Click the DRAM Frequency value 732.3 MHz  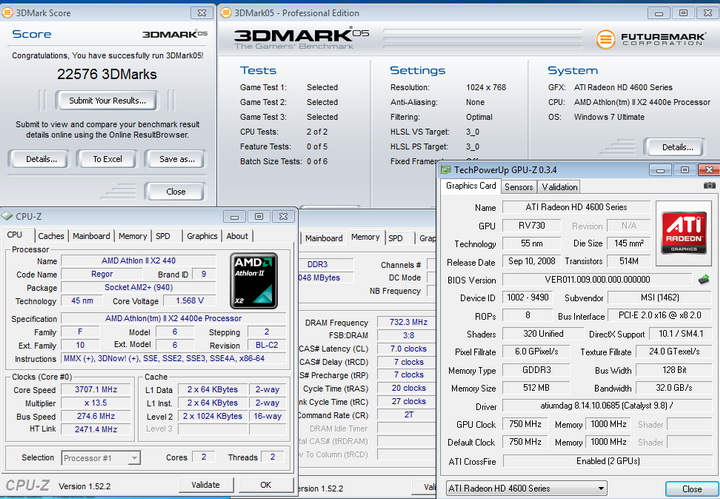pos(408,322)
